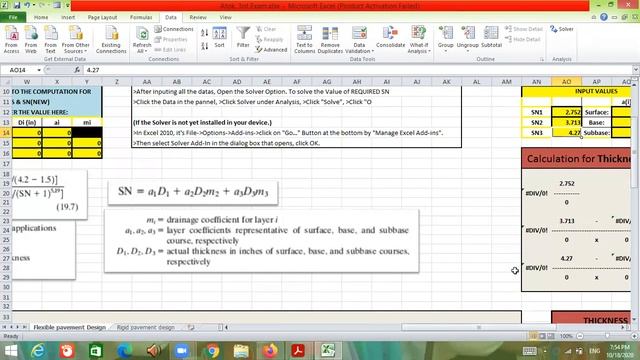Viewport: 640px width, 360px height.
Task: Click Remove Duplicates
Action: 330,39
